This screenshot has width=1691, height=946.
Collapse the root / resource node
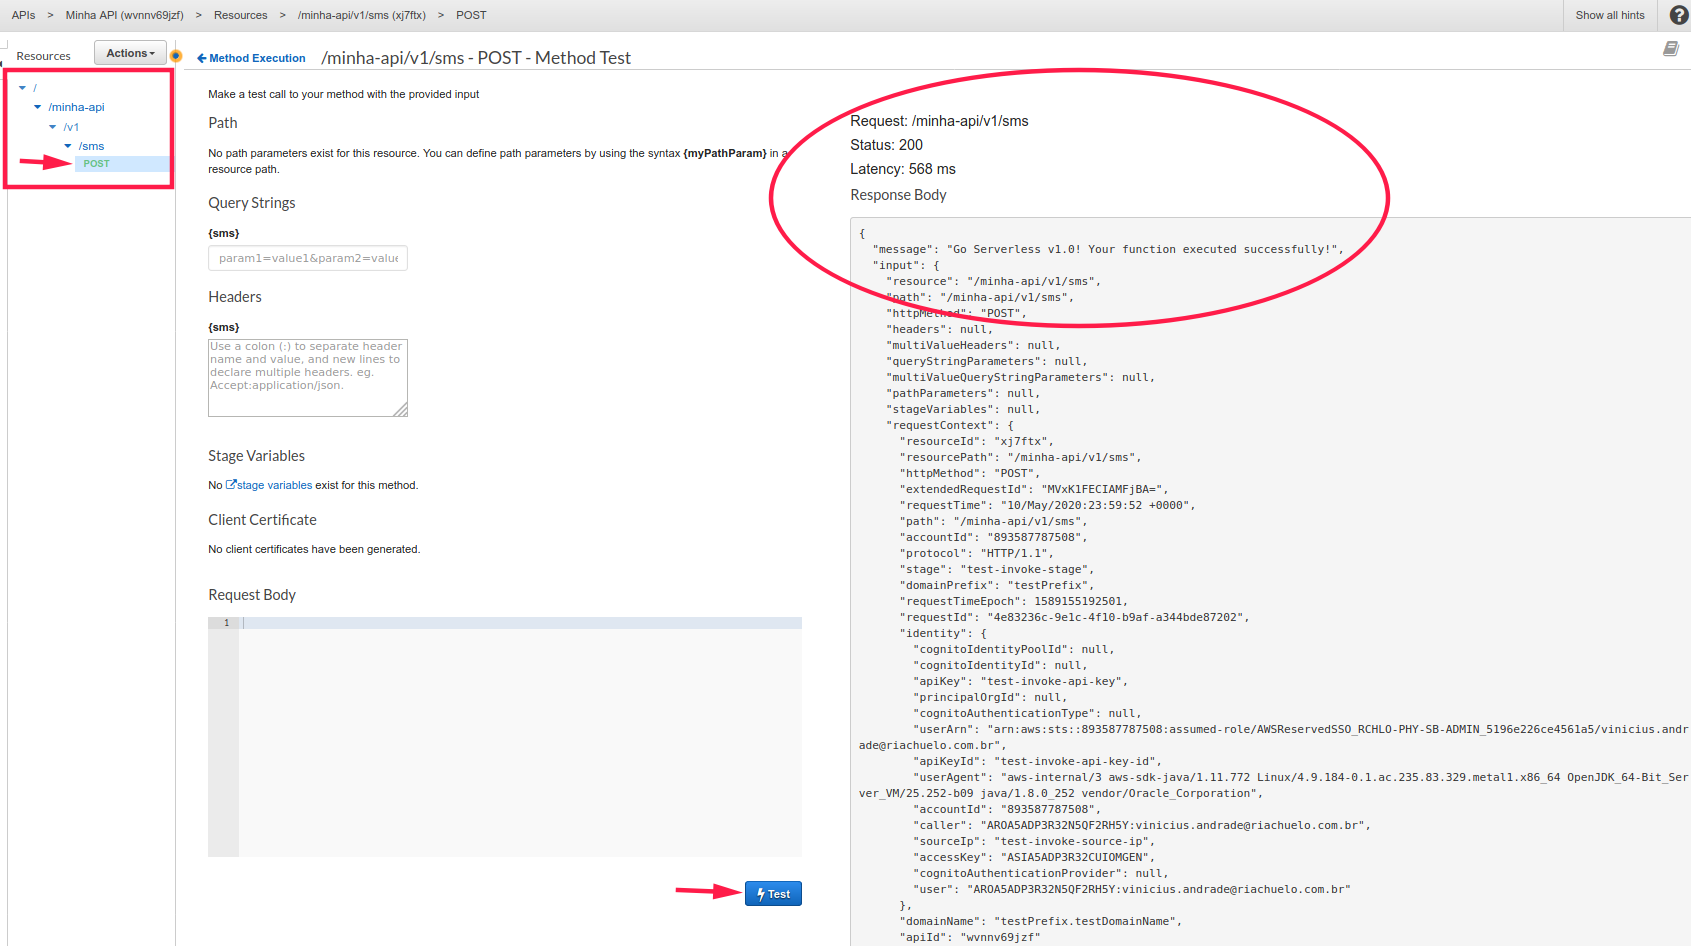[x=22, y=88]
